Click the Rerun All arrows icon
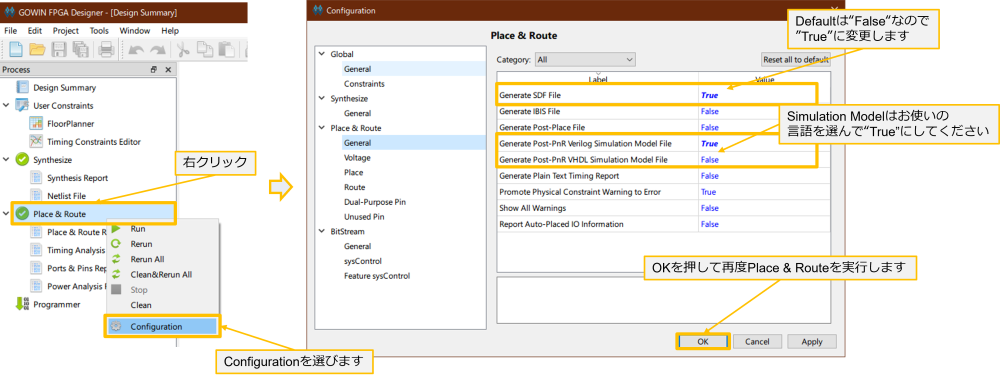 (x=116, y=259)
